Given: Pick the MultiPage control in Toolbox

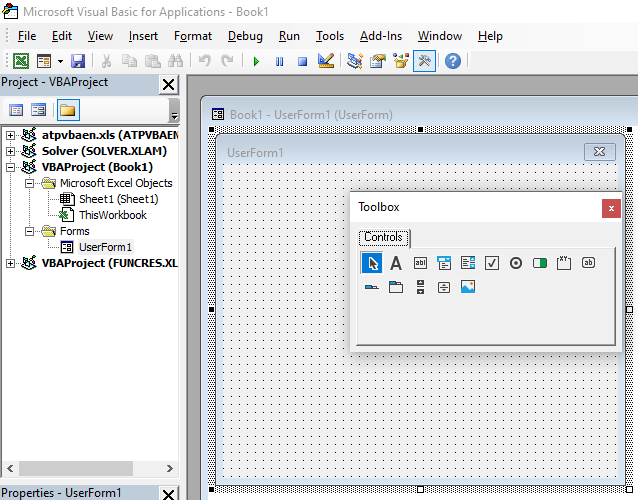Looking at the screenshot, I should pyautogui.click(x=396, y=287).
